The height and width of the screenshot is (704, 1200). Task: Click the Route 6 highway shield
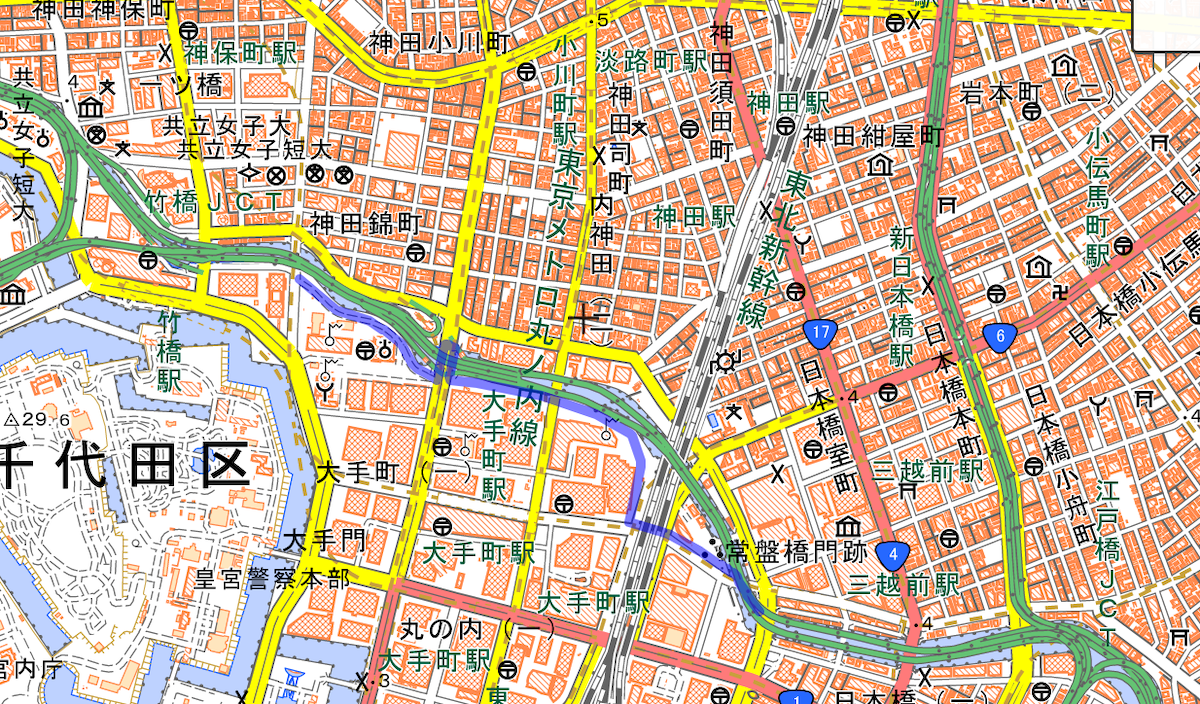tap(999, 337)
